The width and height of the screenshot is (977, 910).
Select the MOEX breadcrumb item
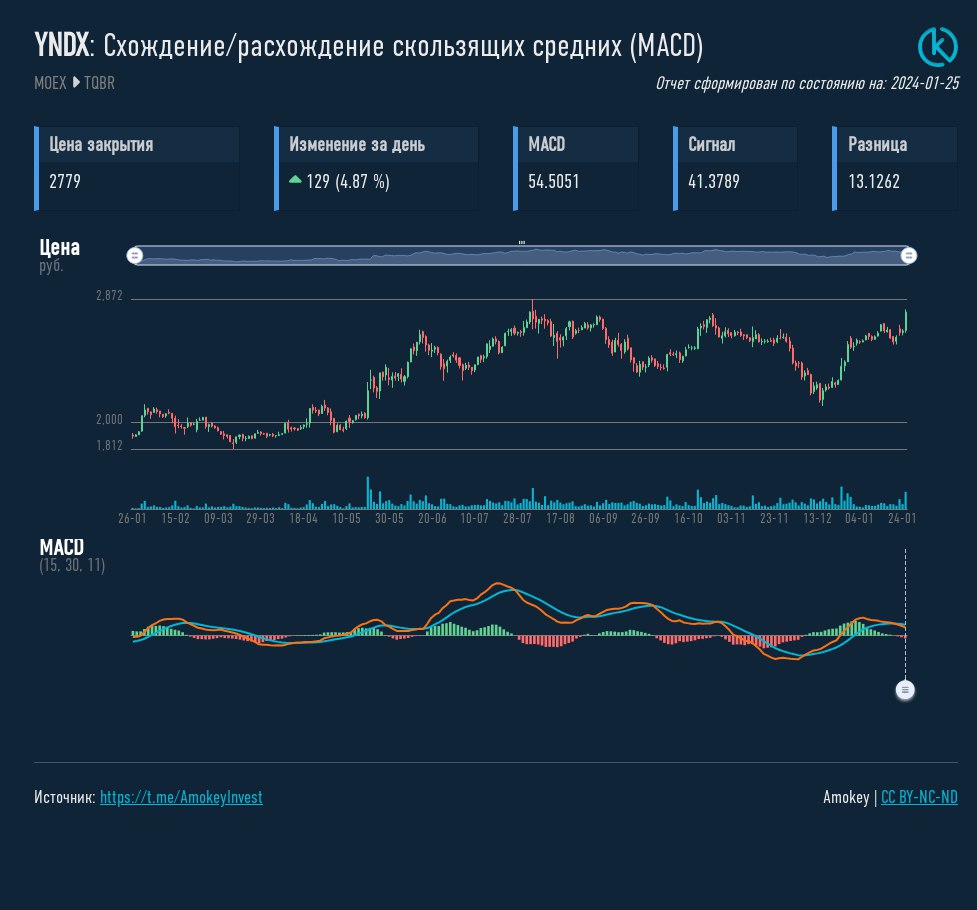point(51,83)
